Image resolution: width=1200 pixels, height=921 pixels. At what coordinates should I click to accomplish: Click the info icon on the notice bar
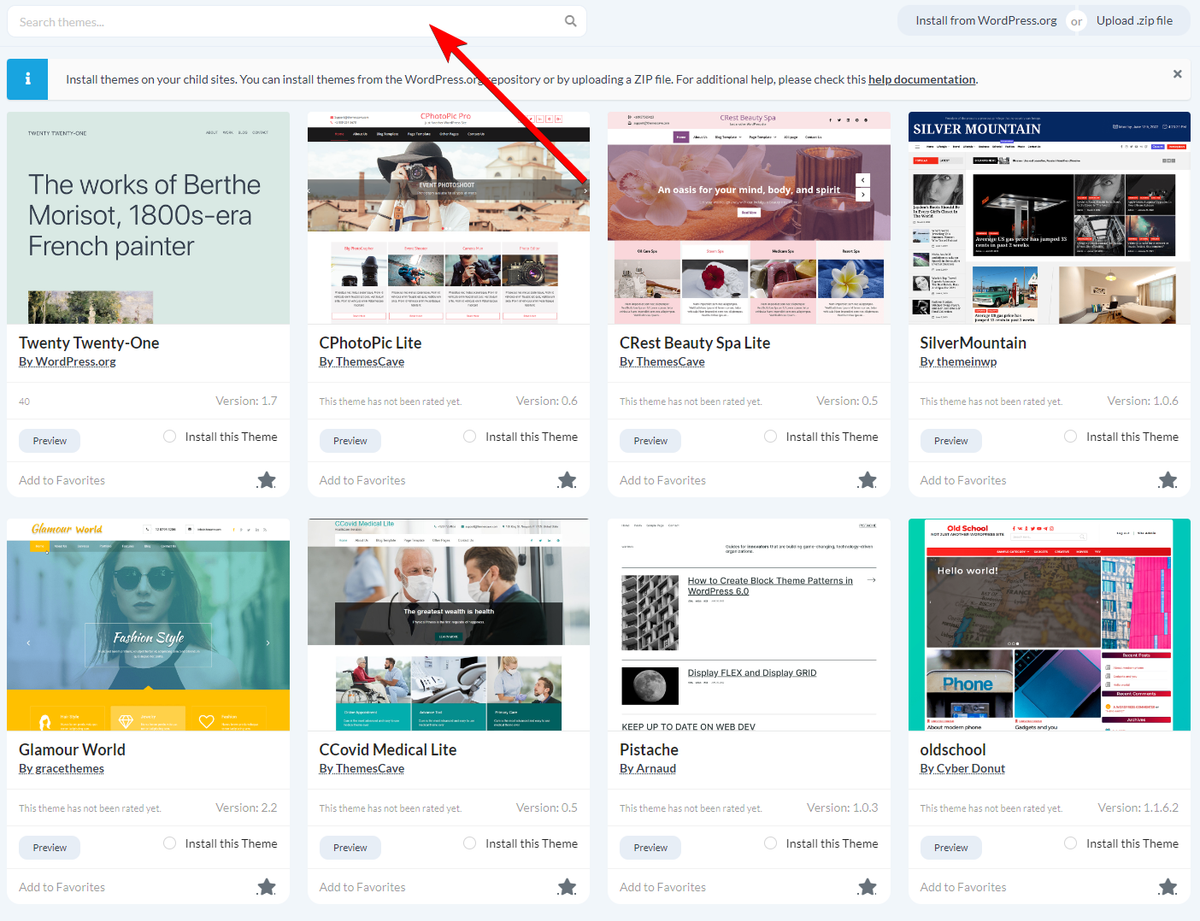(x=26, y=78)
